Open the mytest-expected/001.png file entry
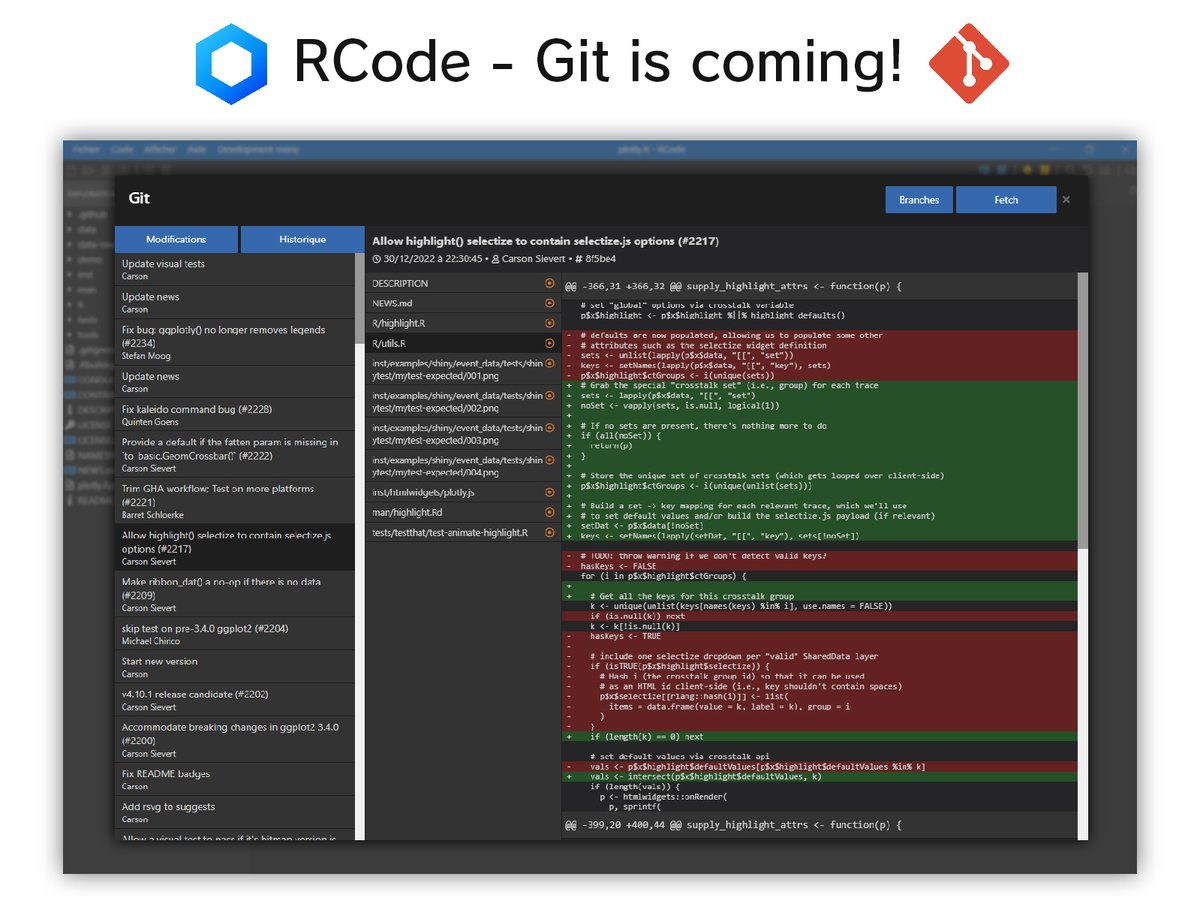 point(463,370)
